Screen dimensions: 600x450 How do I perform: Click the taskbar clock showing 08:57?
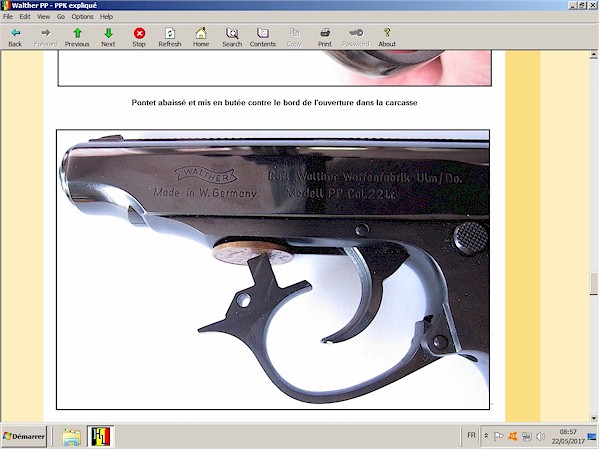coord(568,437)
